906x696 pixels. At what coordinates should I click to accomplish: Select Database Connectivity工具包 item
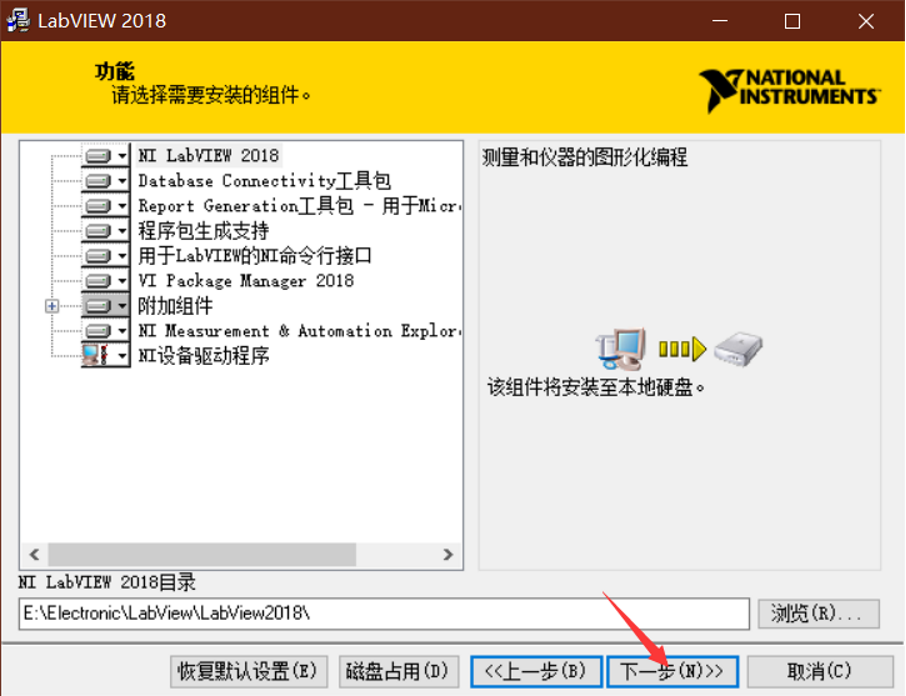pos(264,181)
